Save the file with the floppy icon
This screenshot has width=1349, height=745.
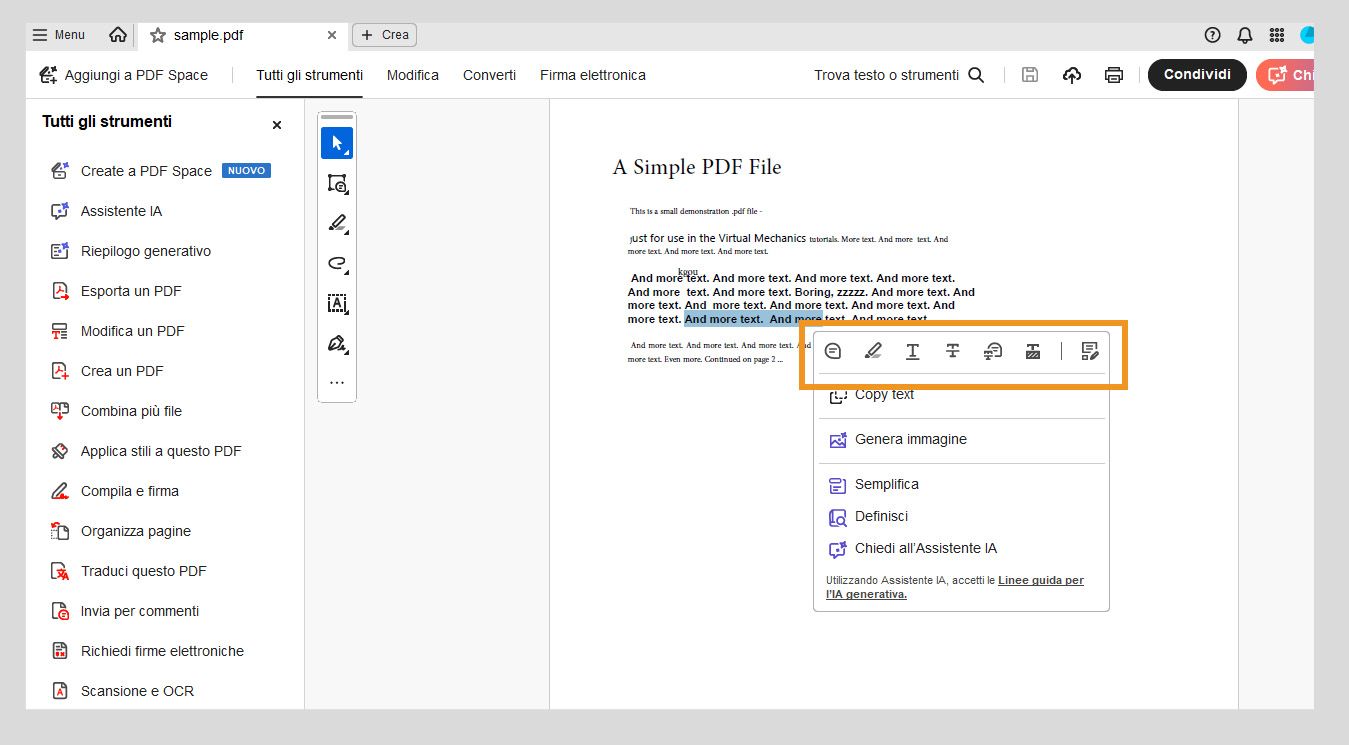(1030, 75)
